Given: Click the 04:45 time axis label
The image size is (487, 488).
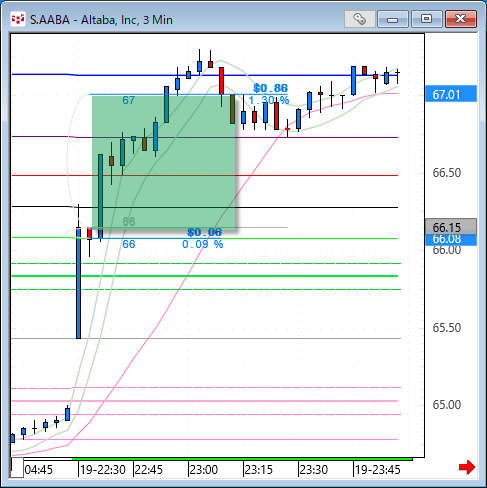Looking at the screenshot, I should click(39, 470).
